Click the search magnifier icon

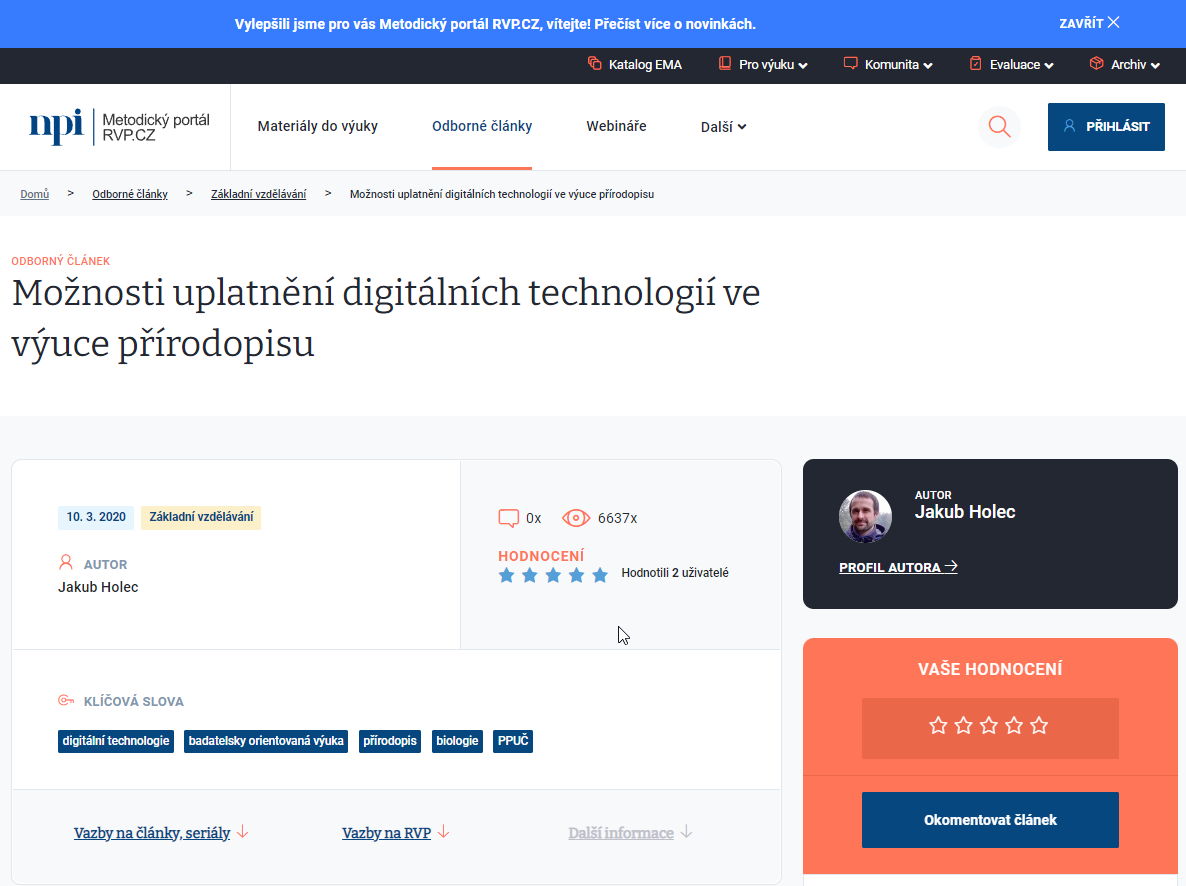[x=998, y=127]
